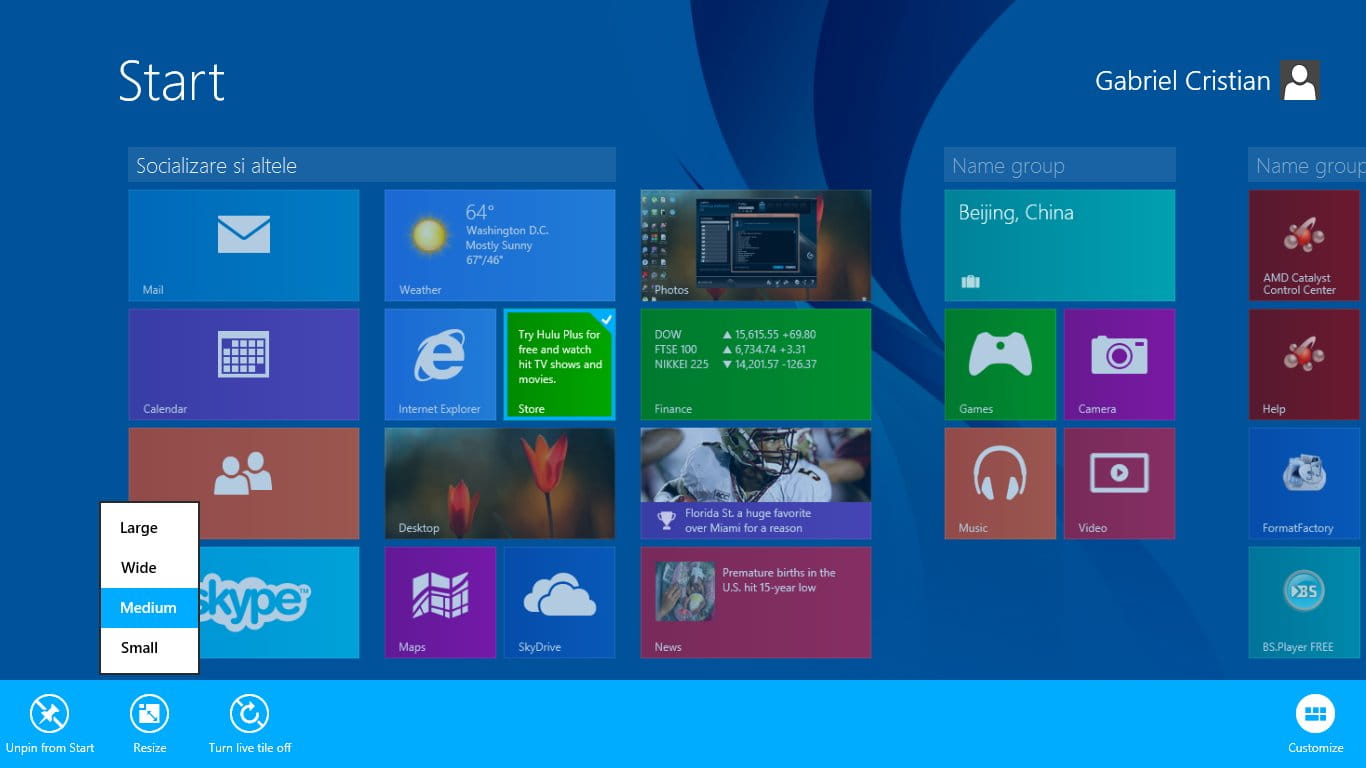Open the Weather tile
1366x768 pixels.
click(500, 245)
